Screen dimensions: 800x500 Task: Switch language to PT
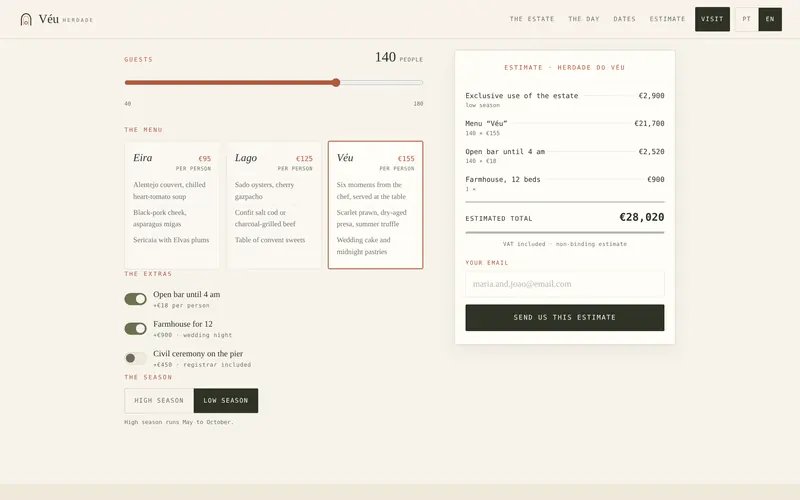pyautogui.click(x=746, y=19)
